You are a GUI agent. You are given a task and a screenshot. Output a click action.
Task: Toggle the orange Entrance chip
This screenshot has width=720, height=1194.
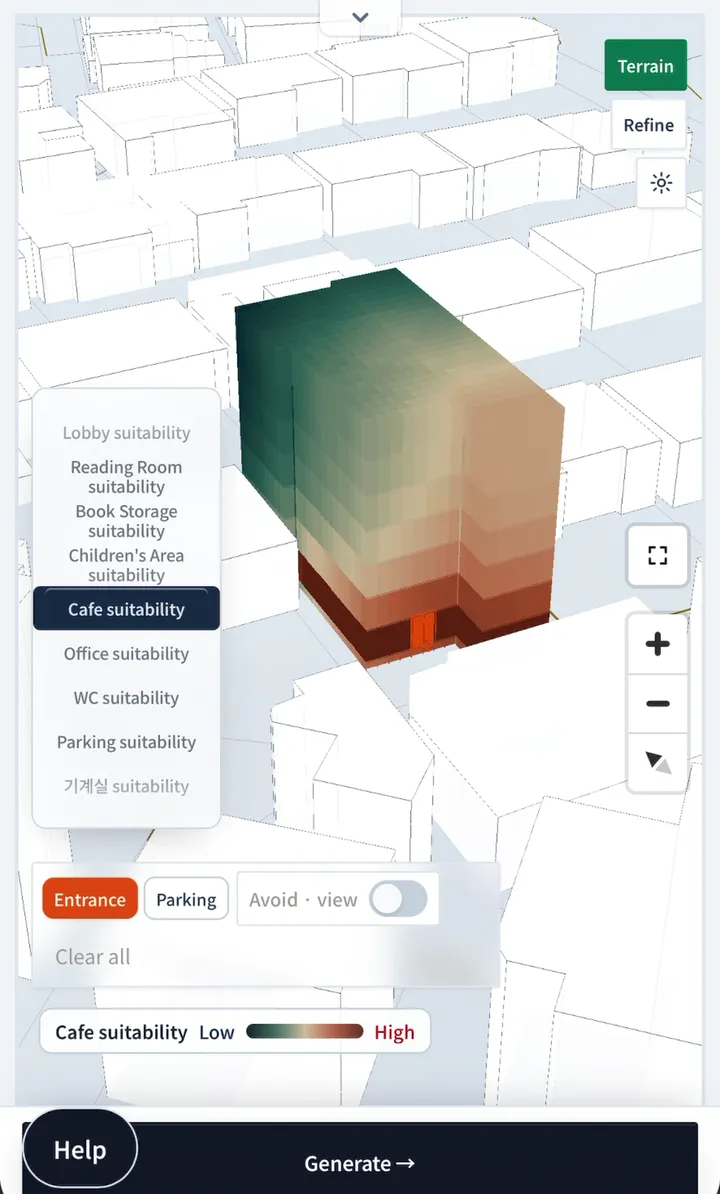click(90, 899)
